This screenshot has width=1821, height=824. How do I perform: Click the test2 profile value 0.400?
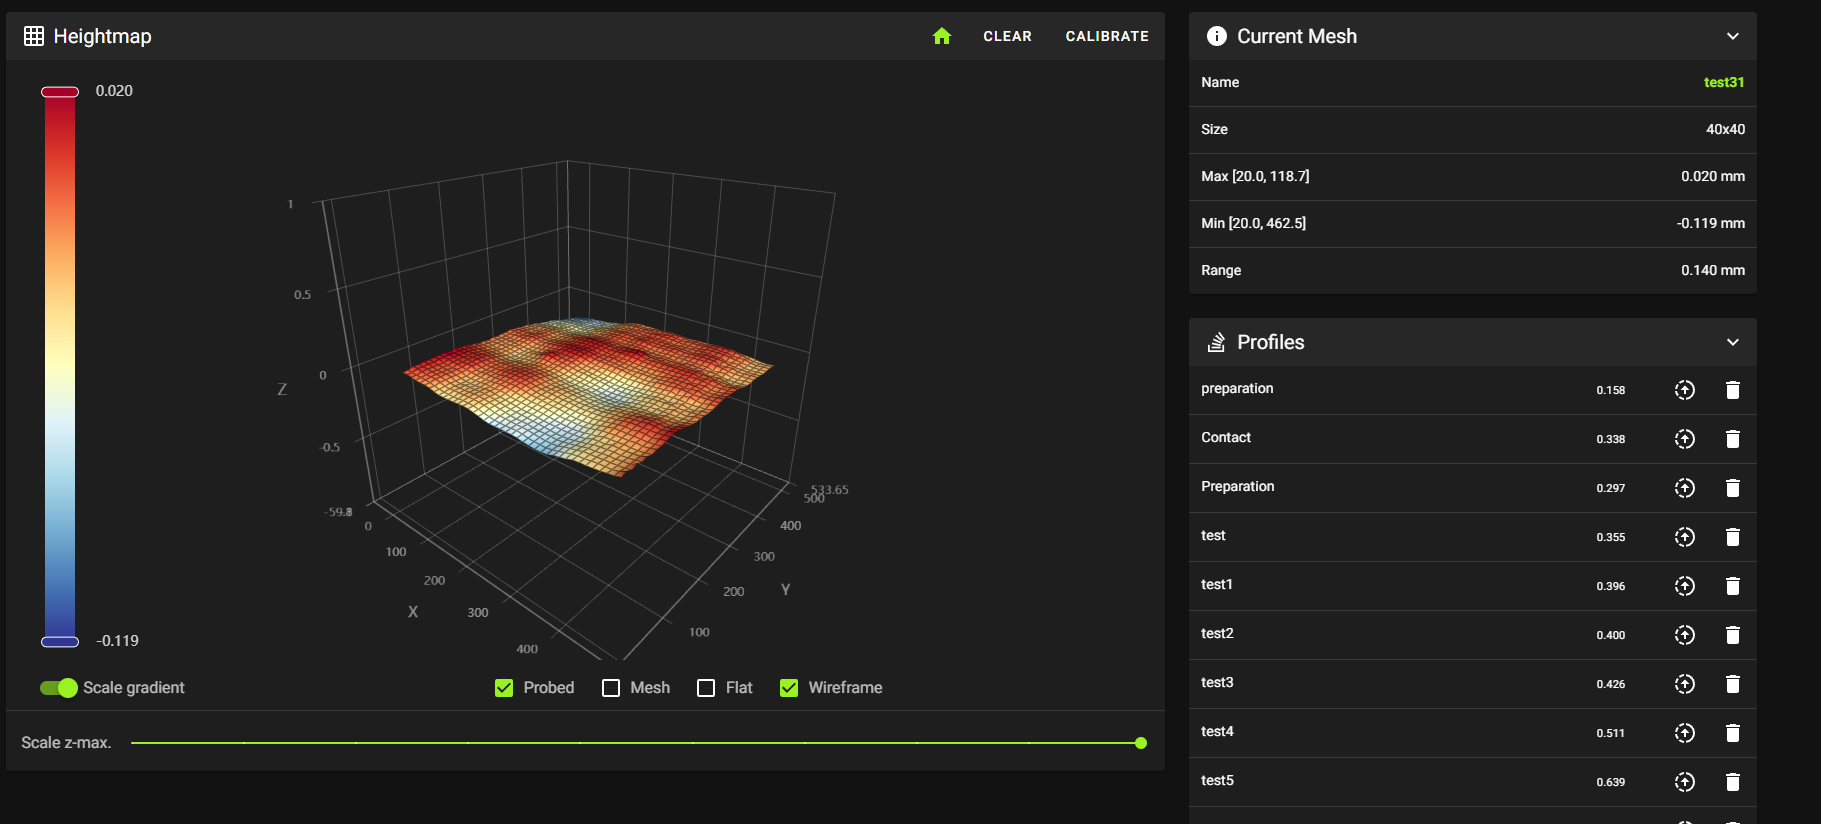pyautogui.click(x=1610, y=635)
